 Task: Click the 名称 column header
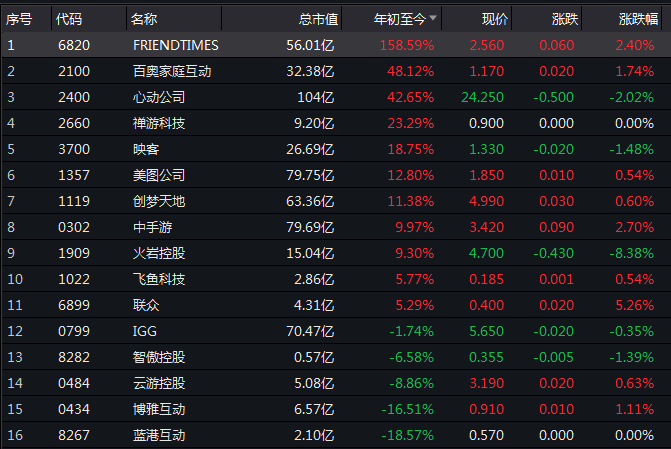[144, 19]
